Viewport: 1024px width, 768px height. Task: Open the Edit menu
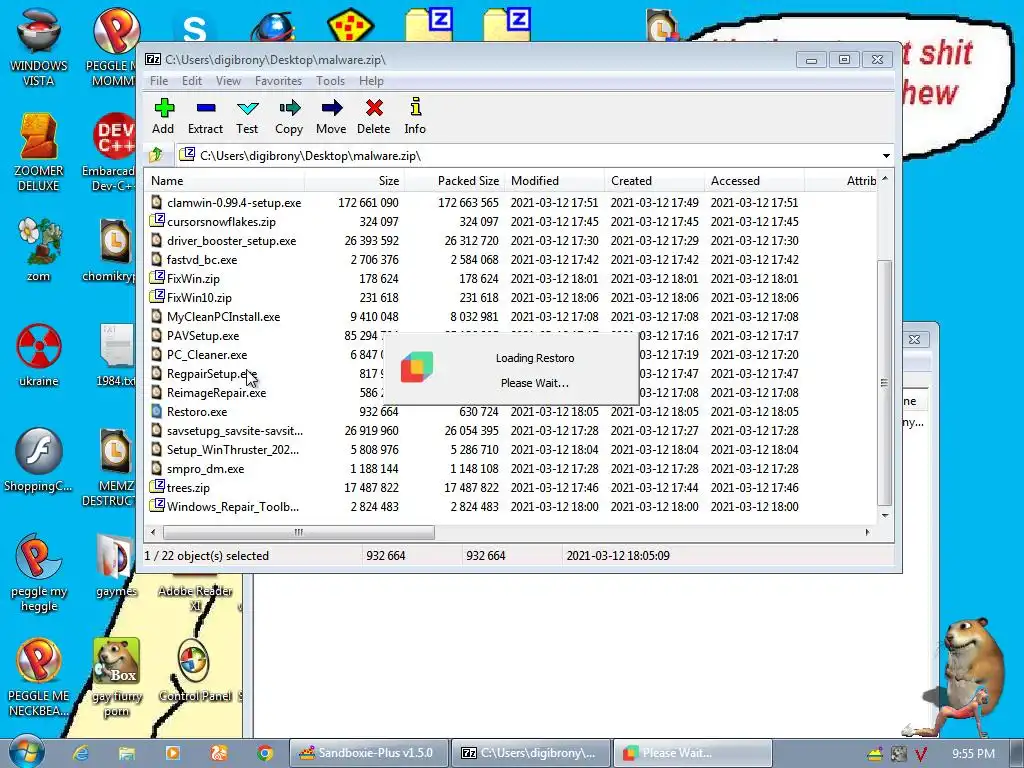coord(191,81)
